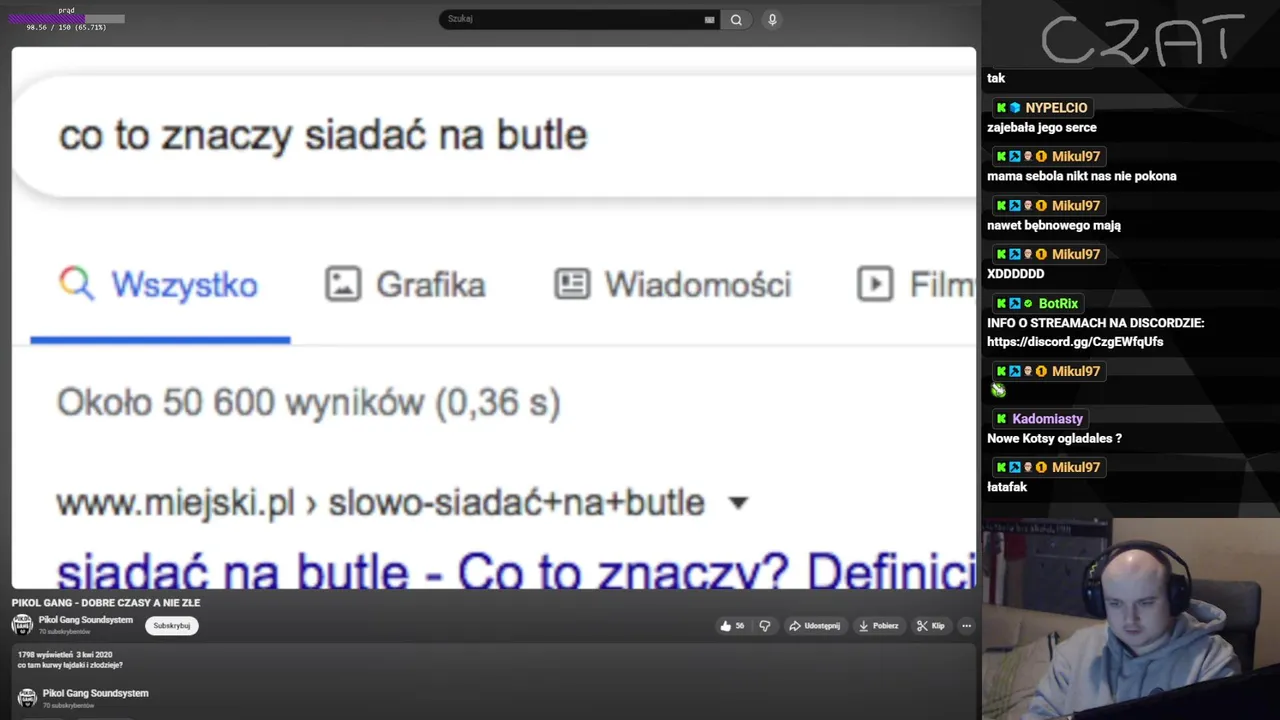The width and height of the screenshot is (1280, 720).
Task: Open the discord.gg link in chat
Action: point(1075,342)
